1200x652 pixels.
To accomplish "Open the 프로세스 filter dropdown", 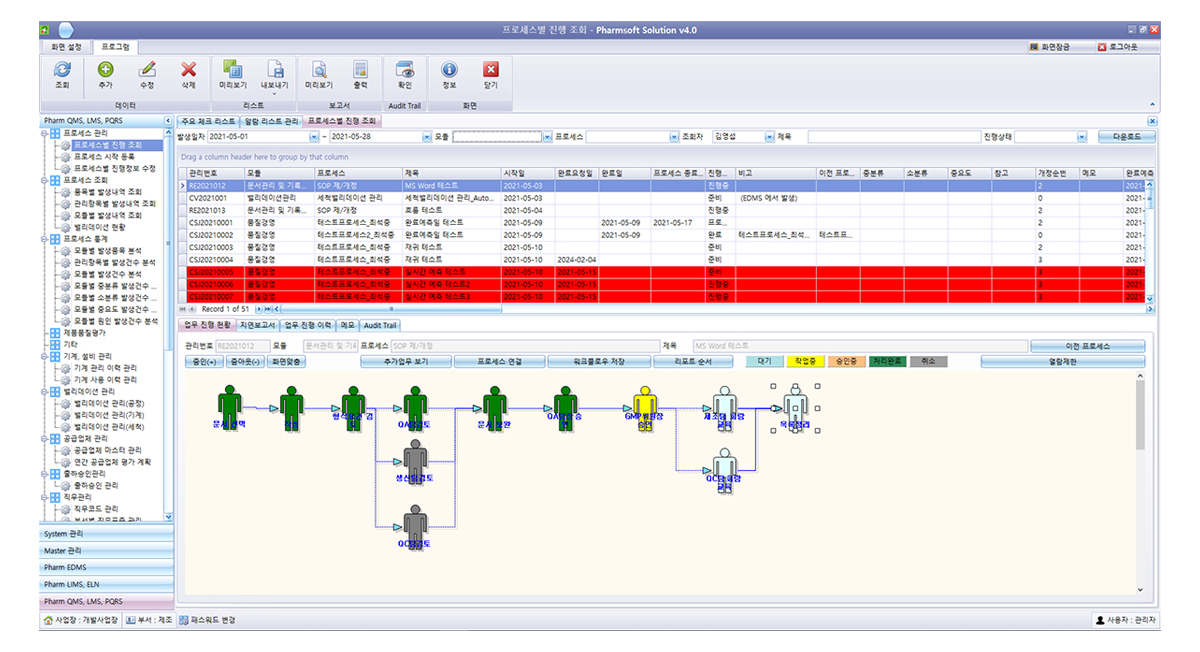I will click(673, 136).
